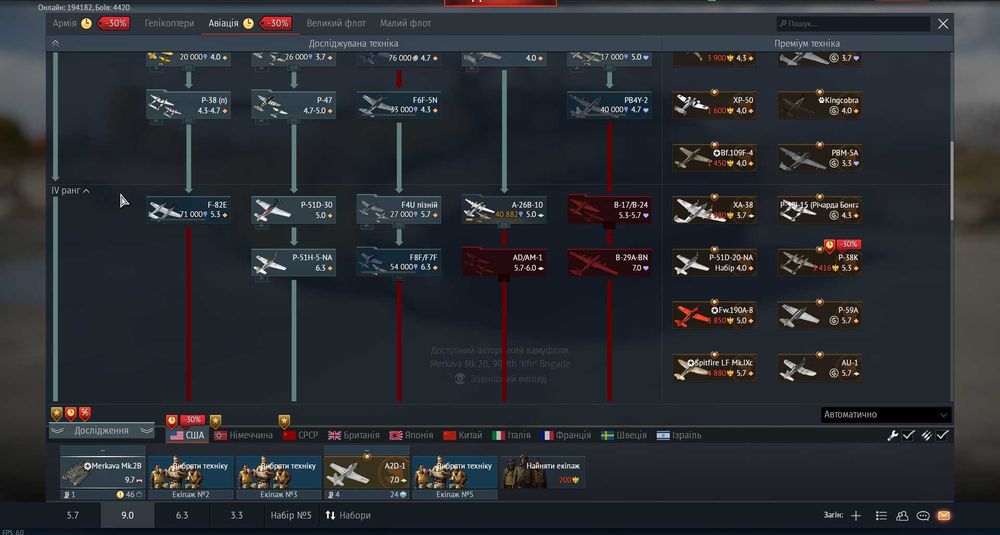Image resolution: width=1000 pixels, height=535 pixels.
Task: Switch to the Гелікоптери tab
Action: 169,23
